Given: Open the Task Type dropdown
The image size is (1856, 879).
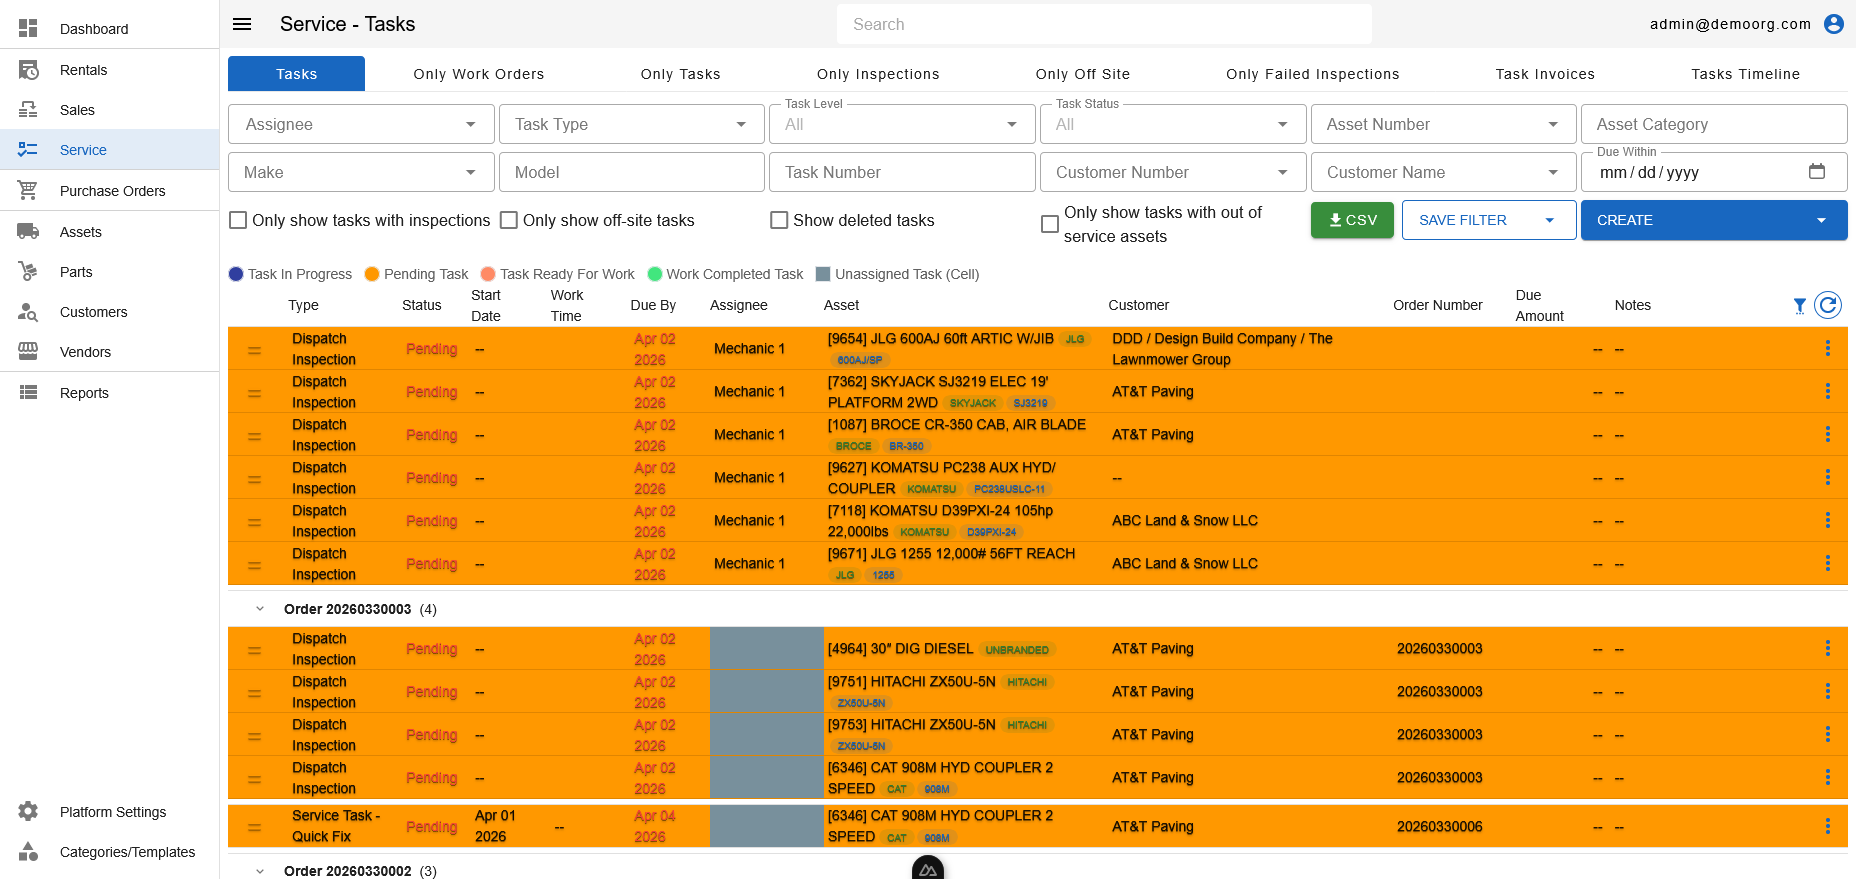Looking at the screenshot, I should click(x=632, y=124).
